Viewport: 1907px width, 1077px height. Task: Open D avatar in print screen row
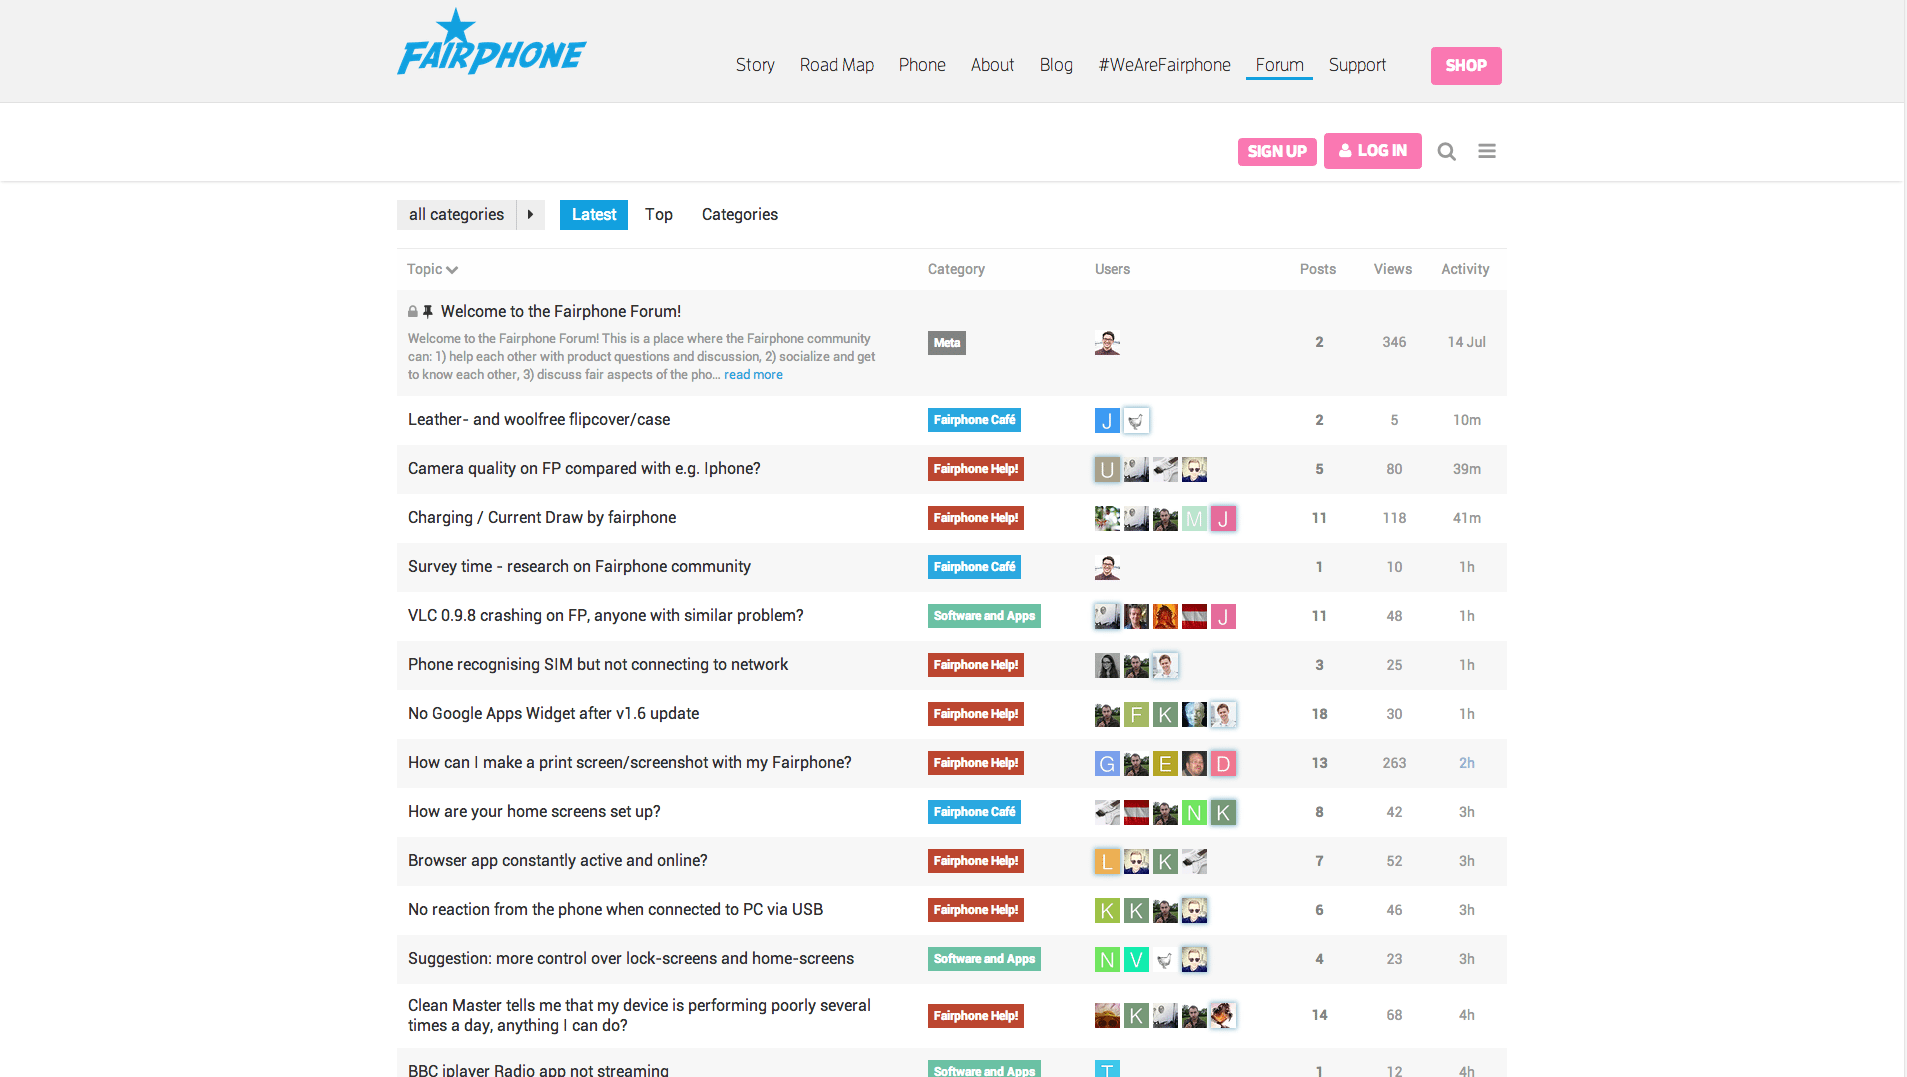[1223, 764]
